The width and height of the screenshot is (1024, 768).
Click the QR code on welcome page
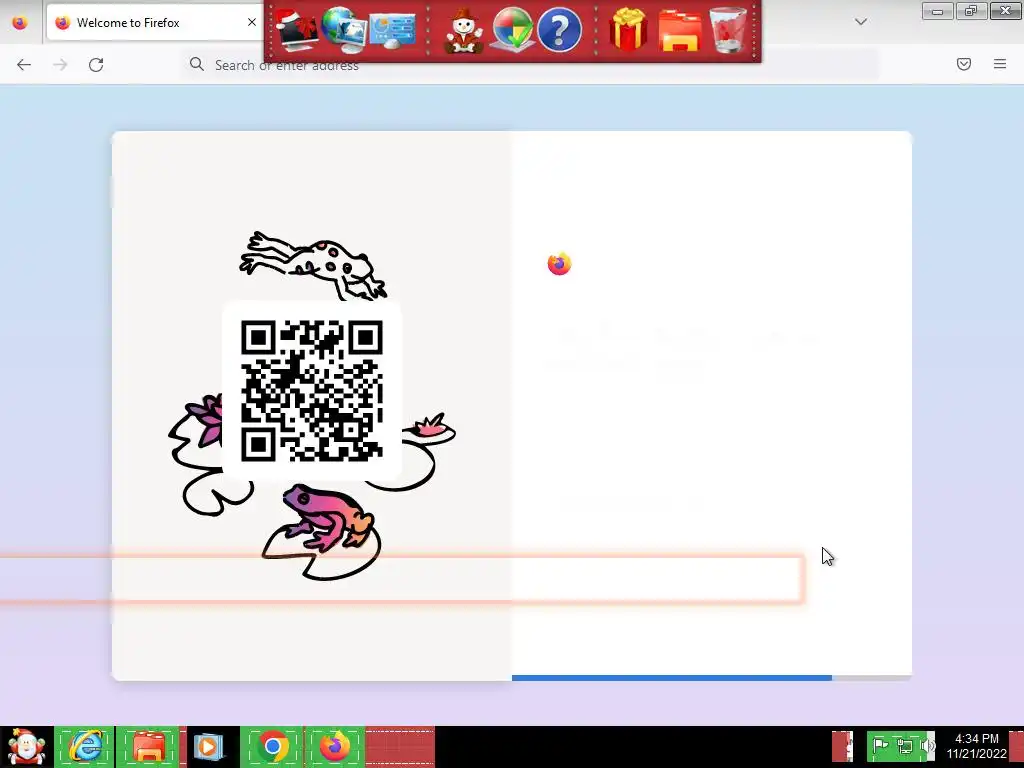pos(312,391)
